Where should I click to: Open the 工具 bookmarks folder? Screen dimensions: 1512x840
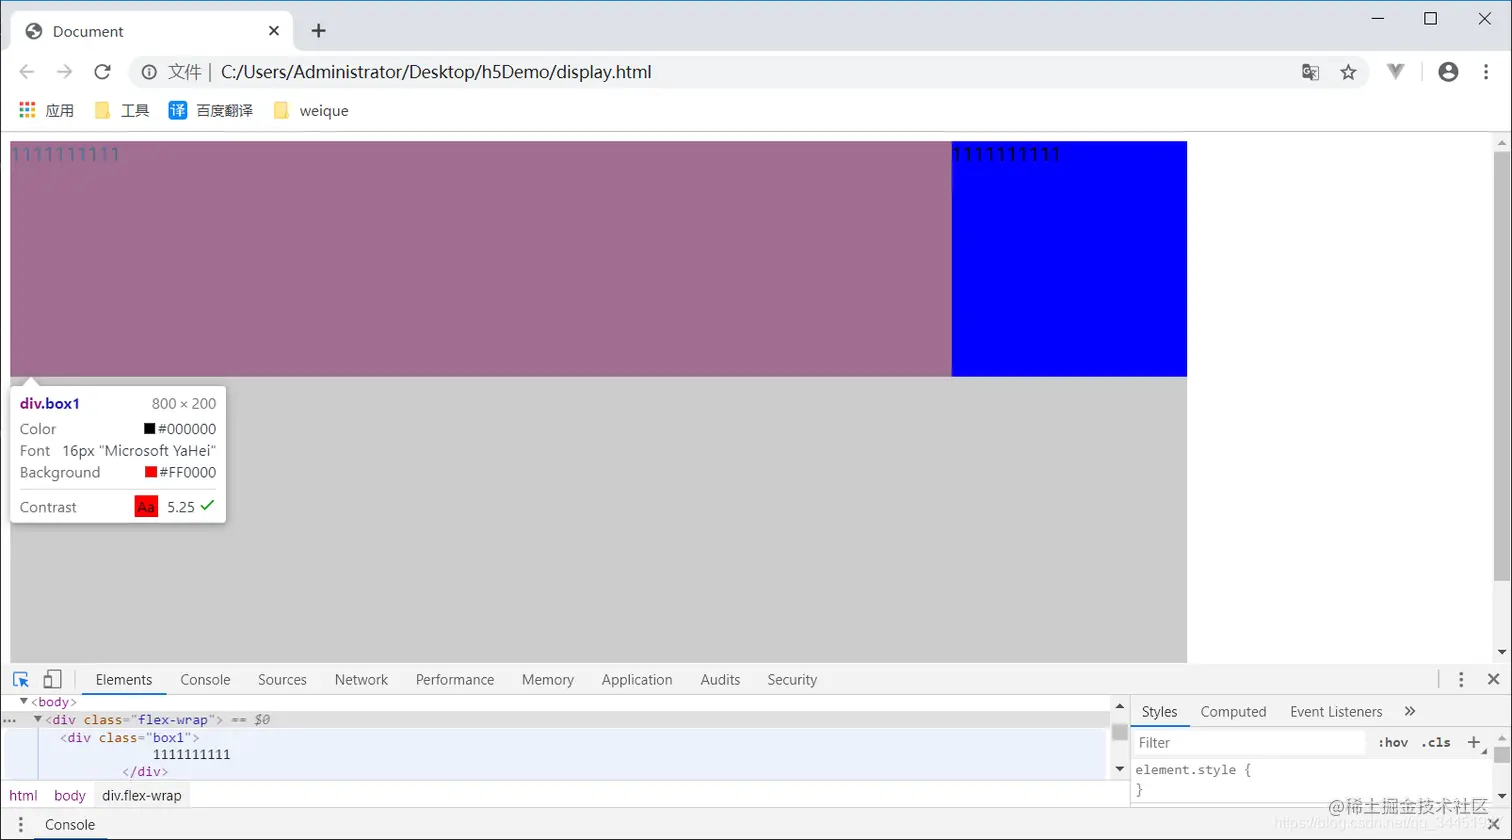click(x=122, y=111)
